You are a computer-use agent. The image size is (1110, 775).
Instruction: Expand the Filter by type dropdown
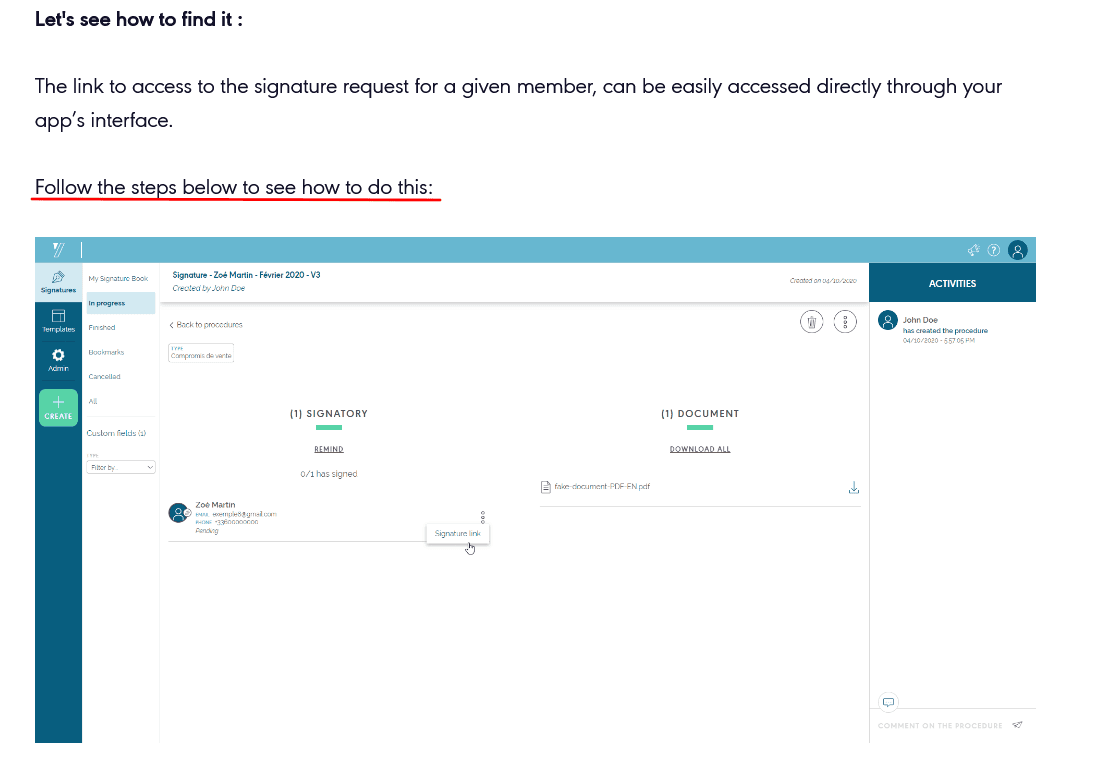click(122, 467)
